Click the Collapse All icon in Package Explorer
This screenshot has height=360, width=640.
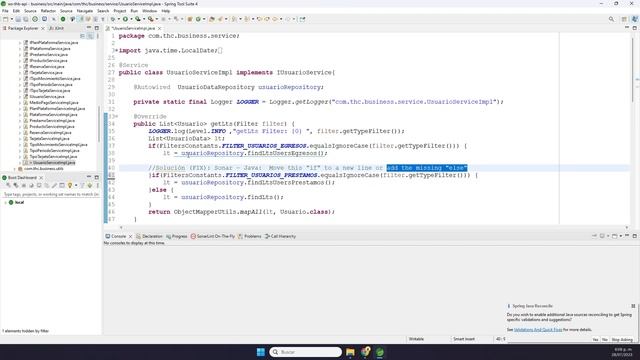coord(82,36)
